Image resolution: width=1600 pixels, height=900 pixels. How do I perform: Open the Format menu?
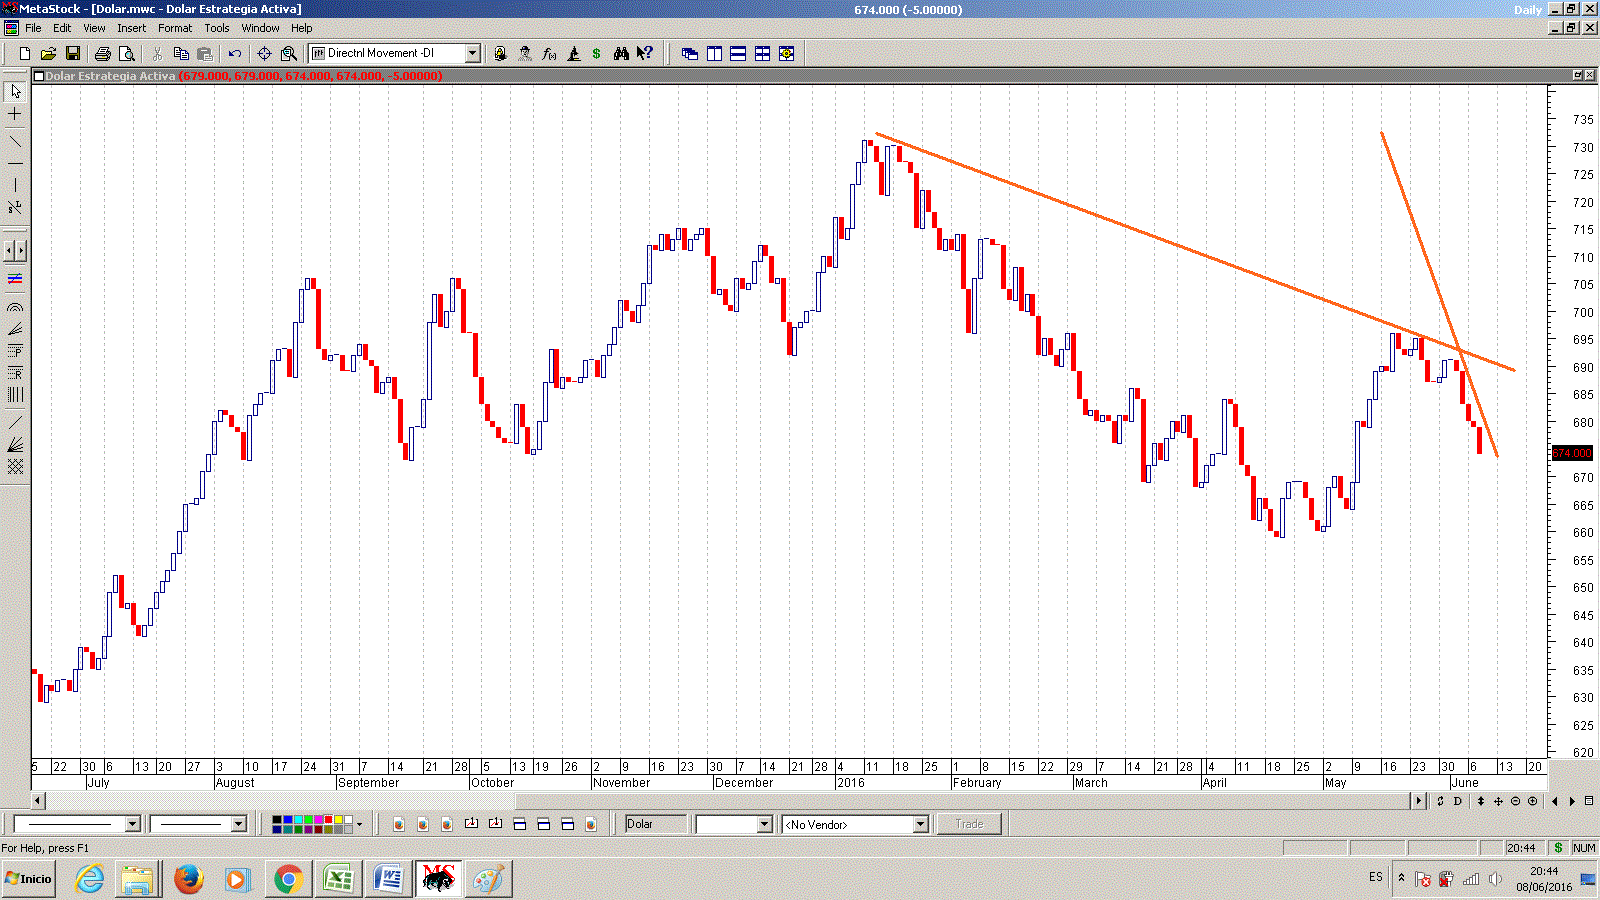[x=174, y=28]
